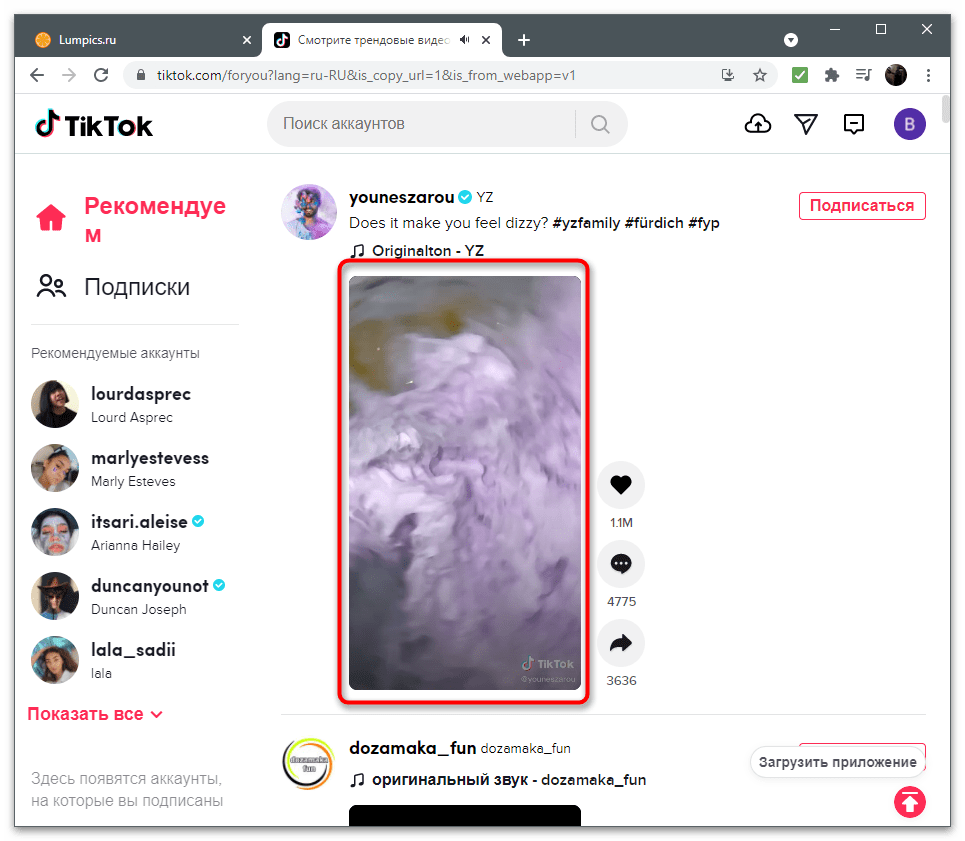Image resolution: width=965 pixels, height=841 pixels.
Task: Open Originalton - YZ sound link
Action: click(x=417, y=251)
